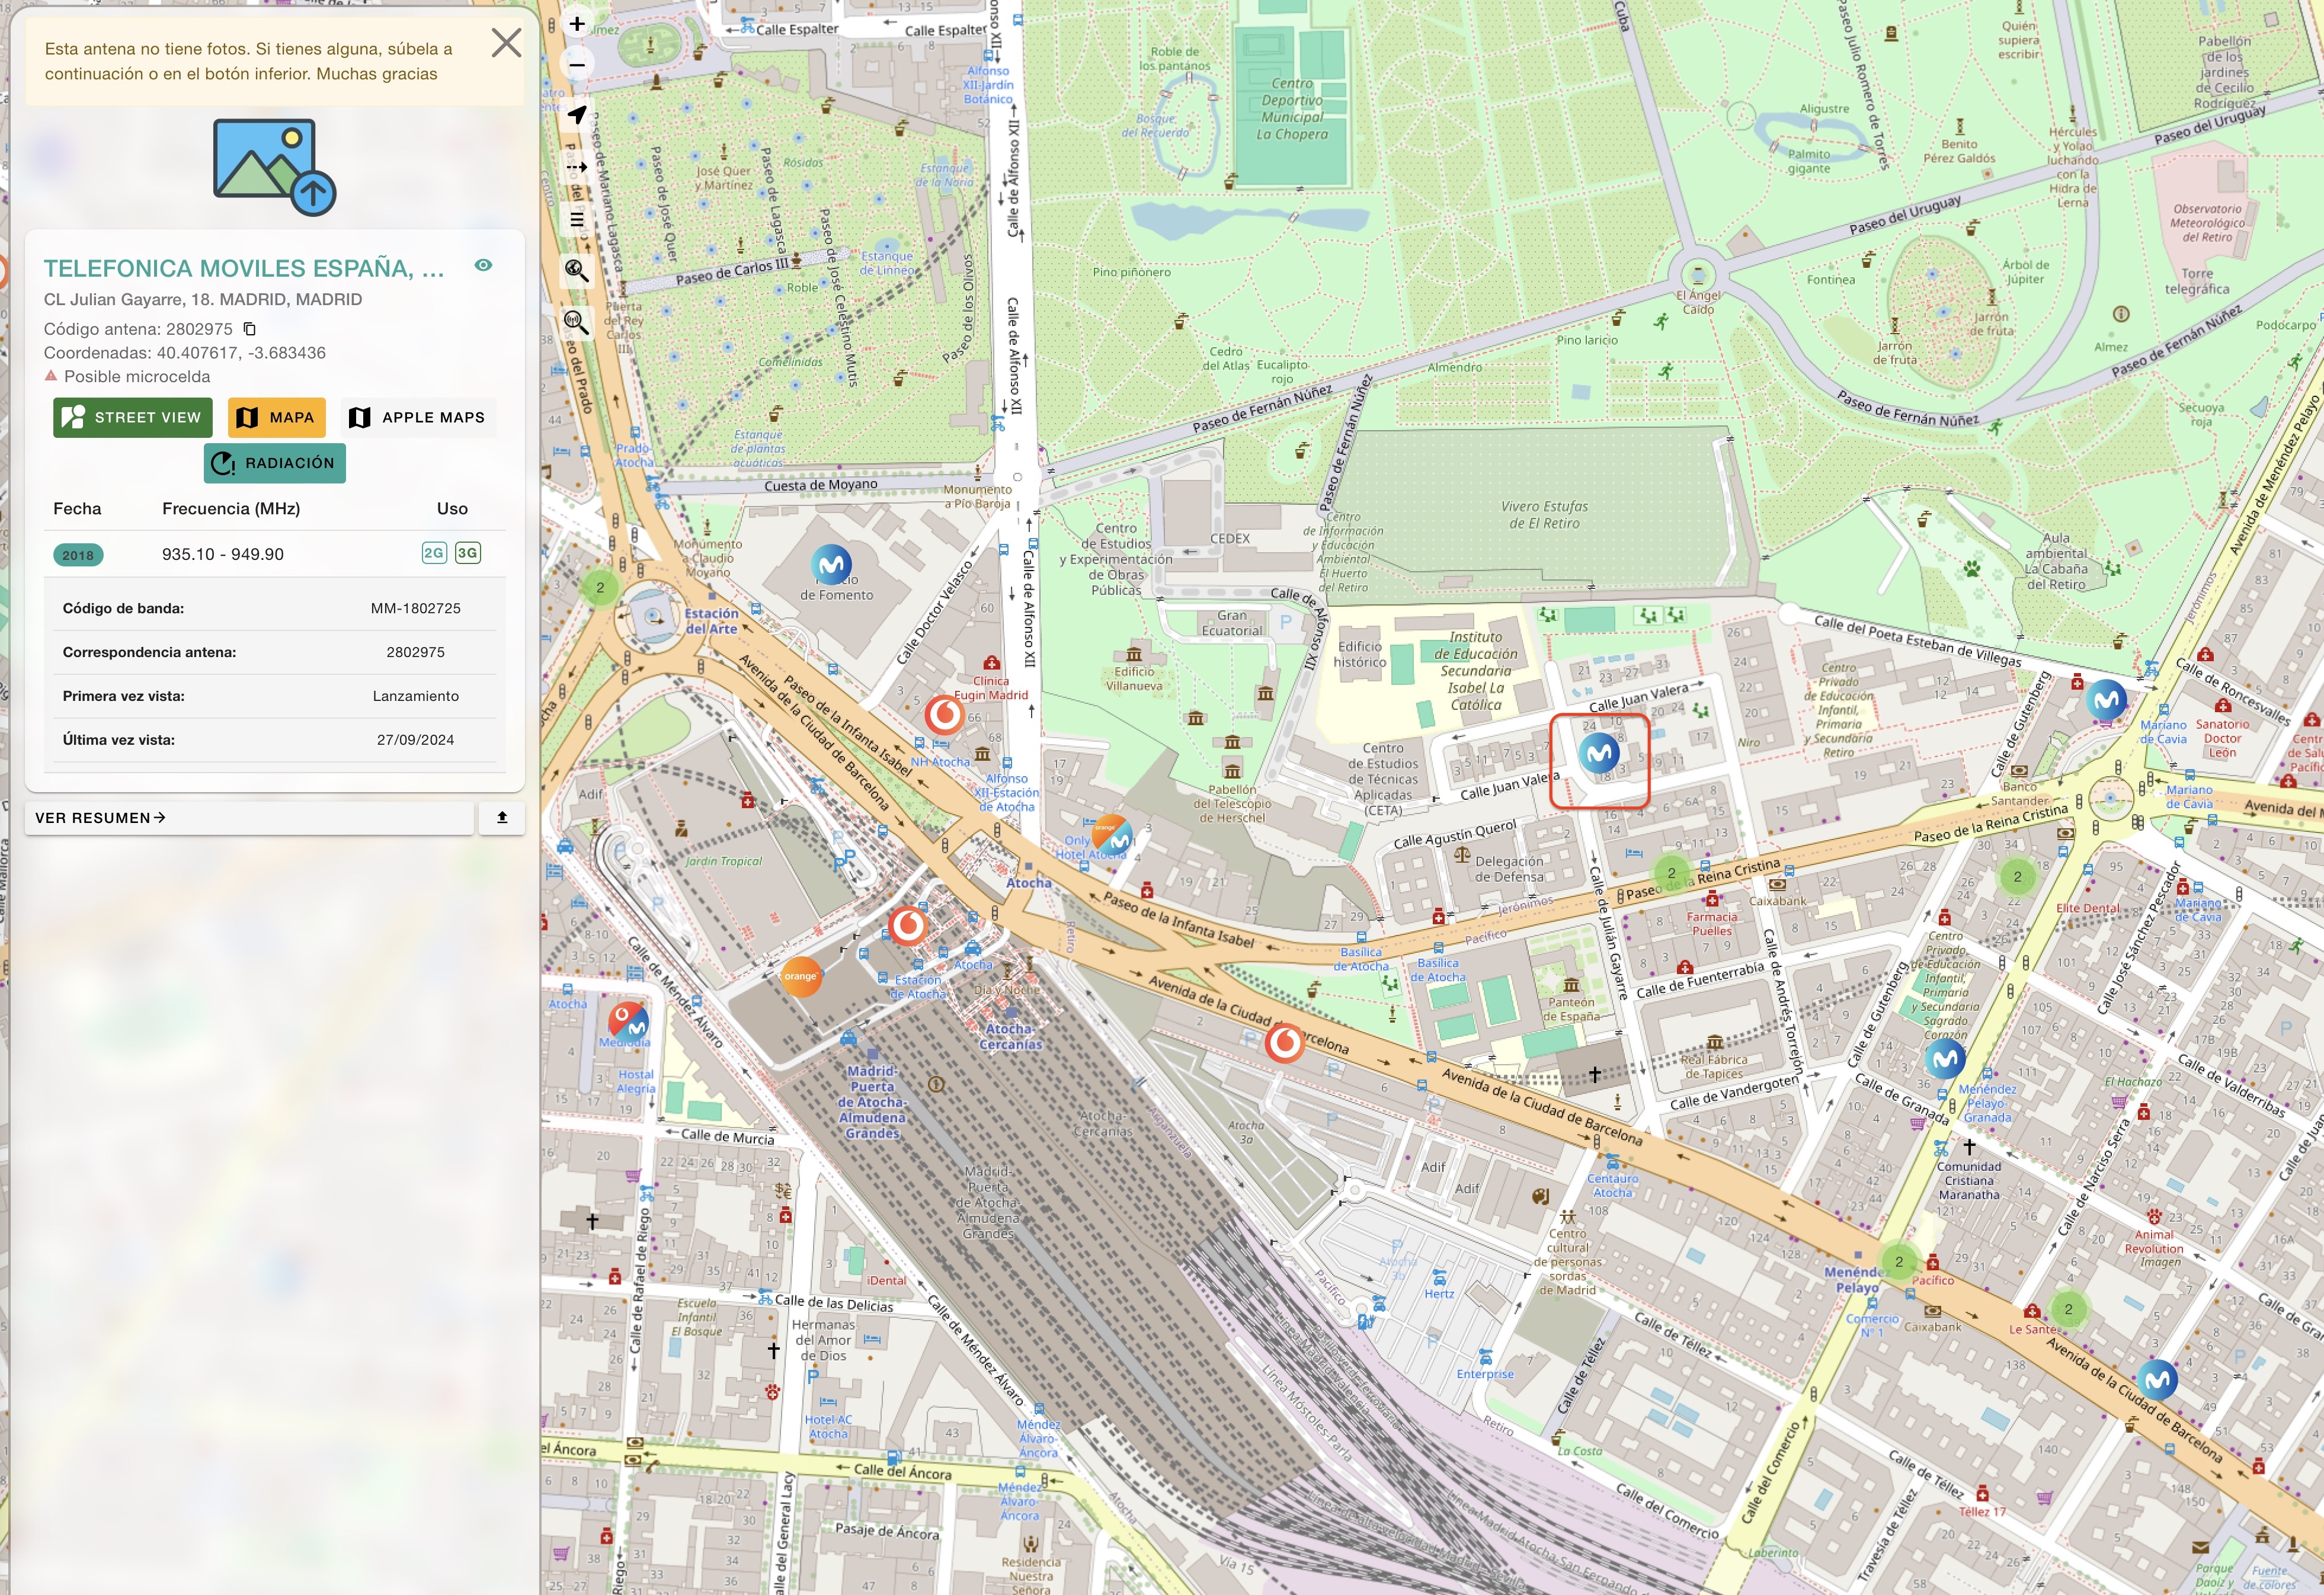The width and height of the screenshot is (2324, 1595).
Task: Select Vodafone marker at Estación de Atocha
Action: [908, 925]
